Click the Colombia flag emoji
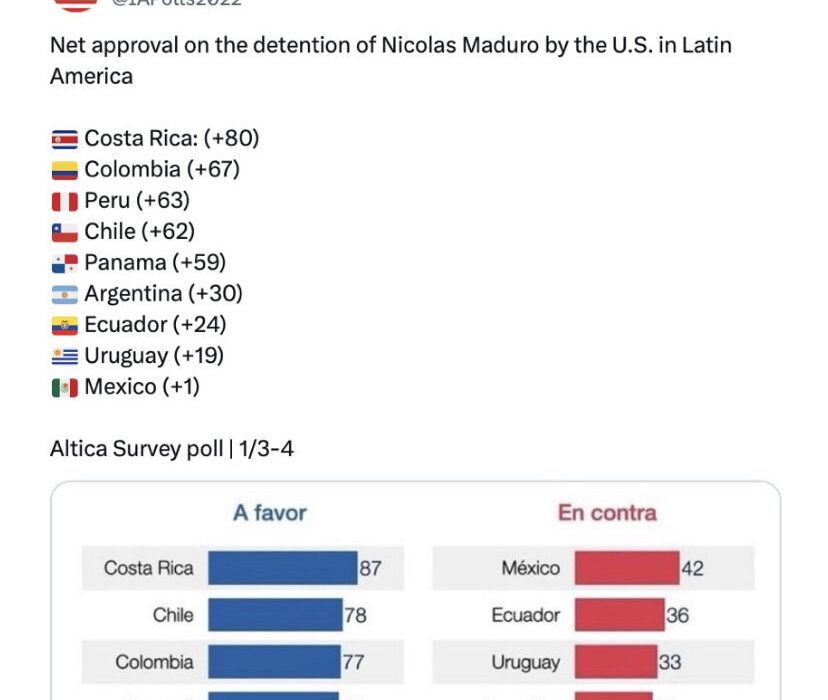828x700 pixels. coord(64,170)
